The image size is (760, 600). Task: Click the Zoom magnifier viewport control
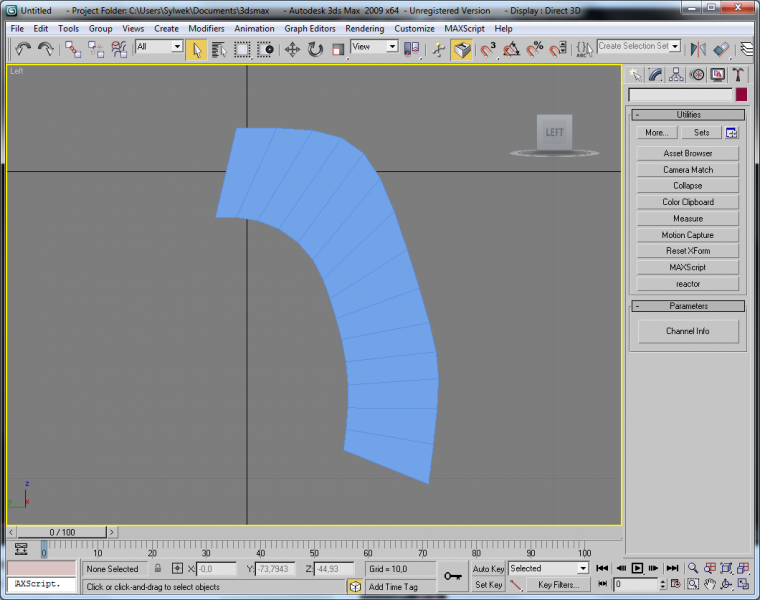[692, 568]
